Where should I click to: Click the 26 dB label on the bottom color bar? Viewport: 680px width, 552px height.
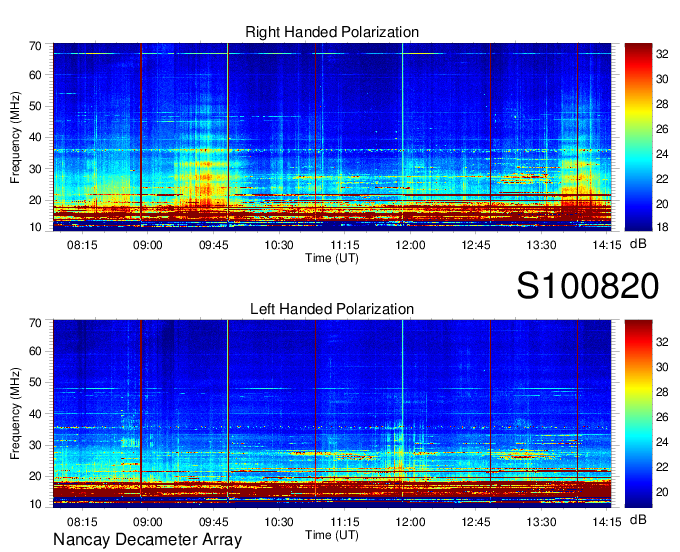[x=662, y=417]
